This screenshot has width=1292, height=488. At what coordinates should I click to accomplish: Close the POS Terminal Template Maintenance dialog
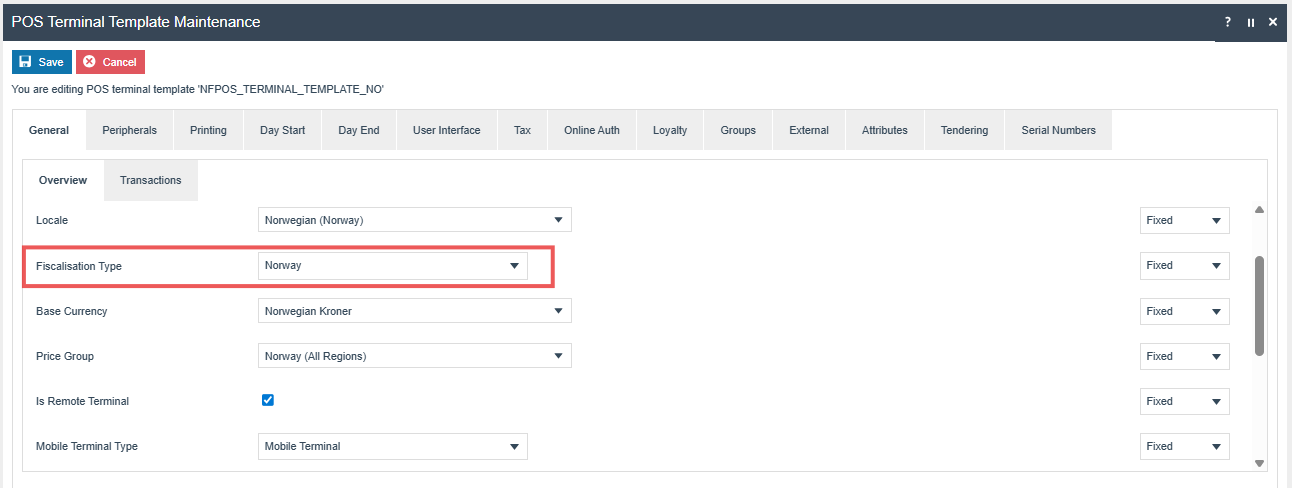pyautogui.click(x=1273, y=22)
